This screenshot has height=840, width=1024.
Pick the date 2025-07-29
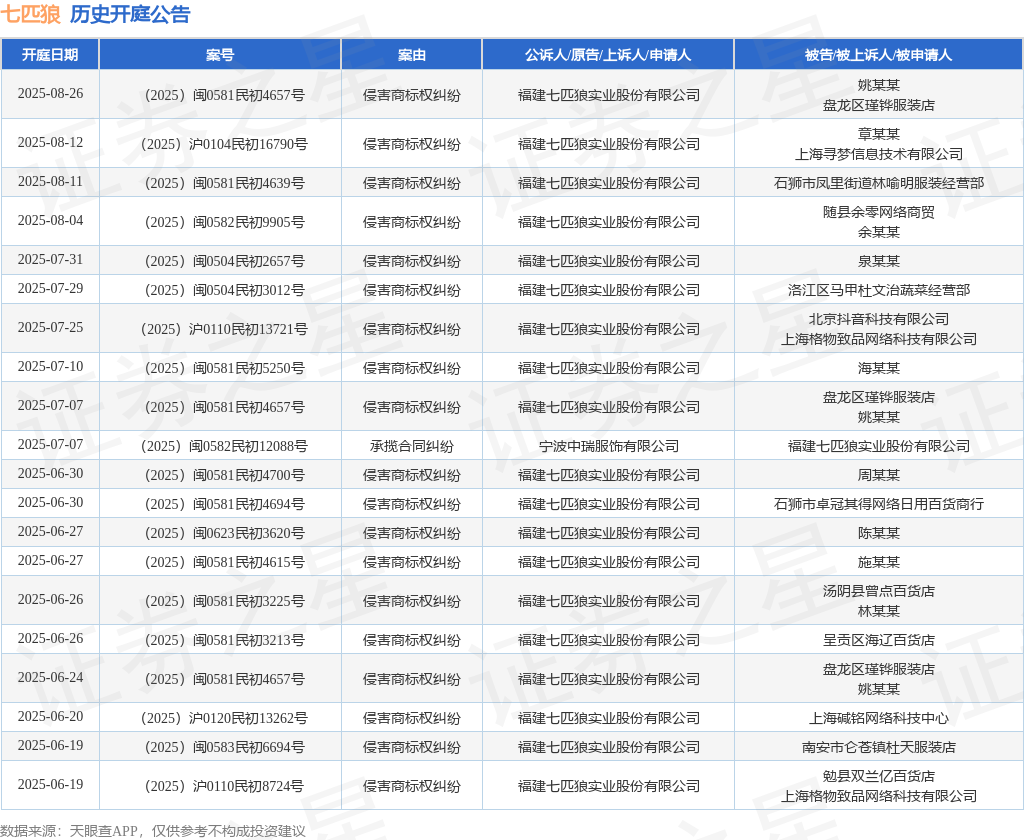(50, 289)
